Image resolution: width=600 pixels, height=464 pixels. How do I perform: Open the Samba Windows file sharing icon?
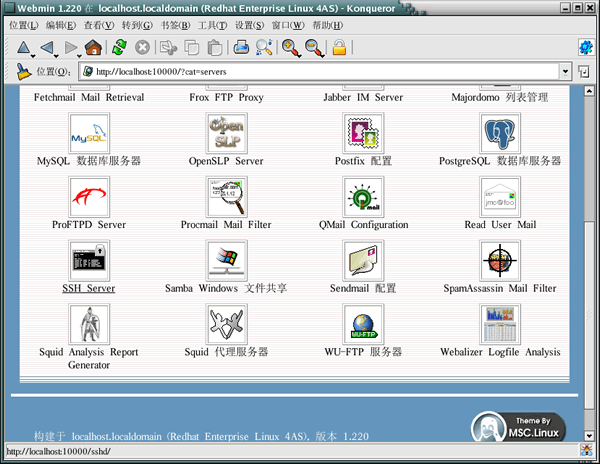click(x=226, y=260)
